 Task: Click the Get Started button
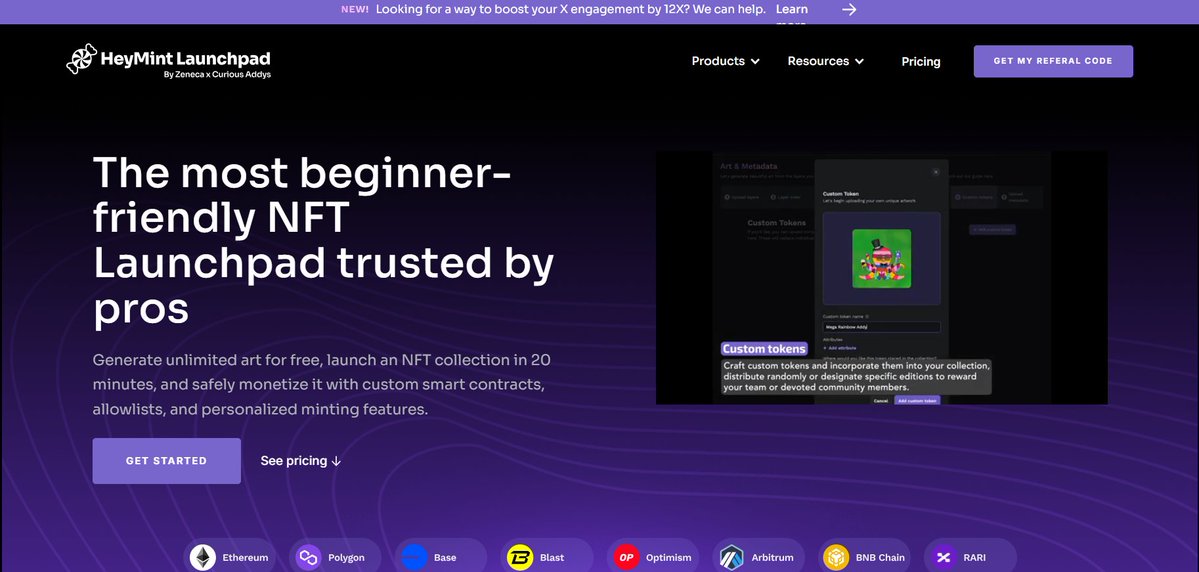pos(167,461)
